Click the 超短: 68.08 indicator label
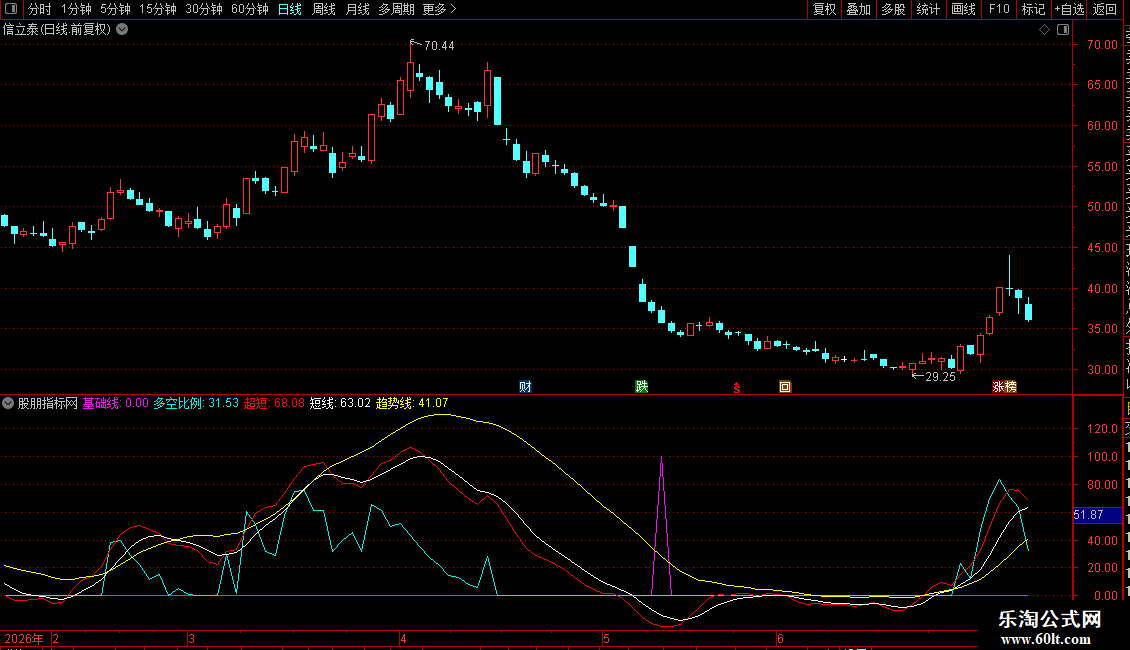This screenshot has width=1130, height=650. pyautogui.click(x=274, y=403)
